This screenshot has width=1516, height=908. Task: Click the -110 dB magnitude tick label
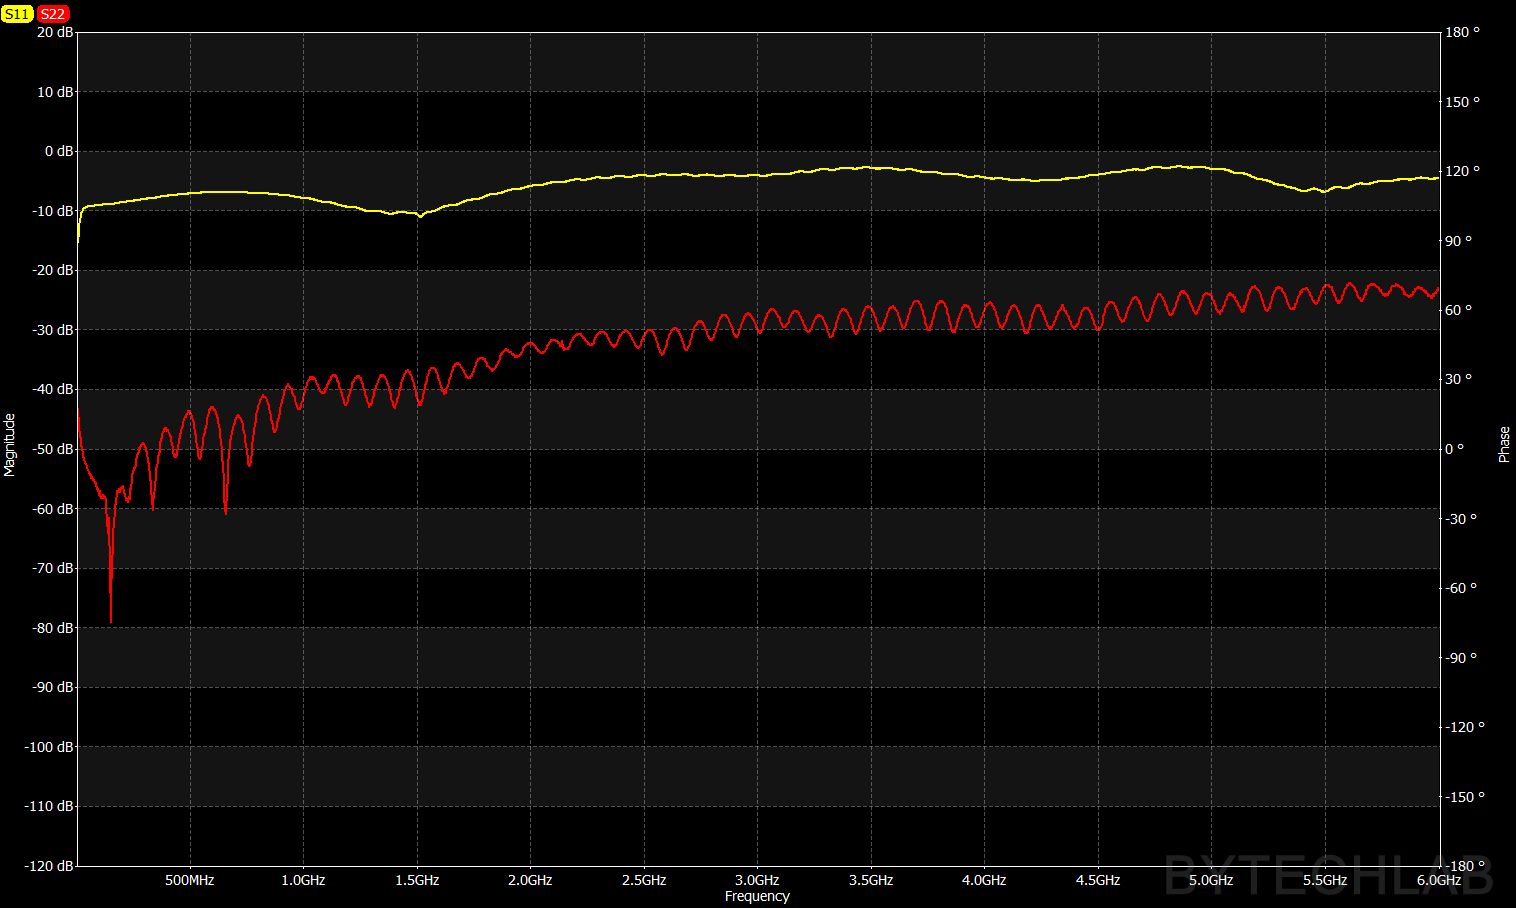(x=48, y=806)
